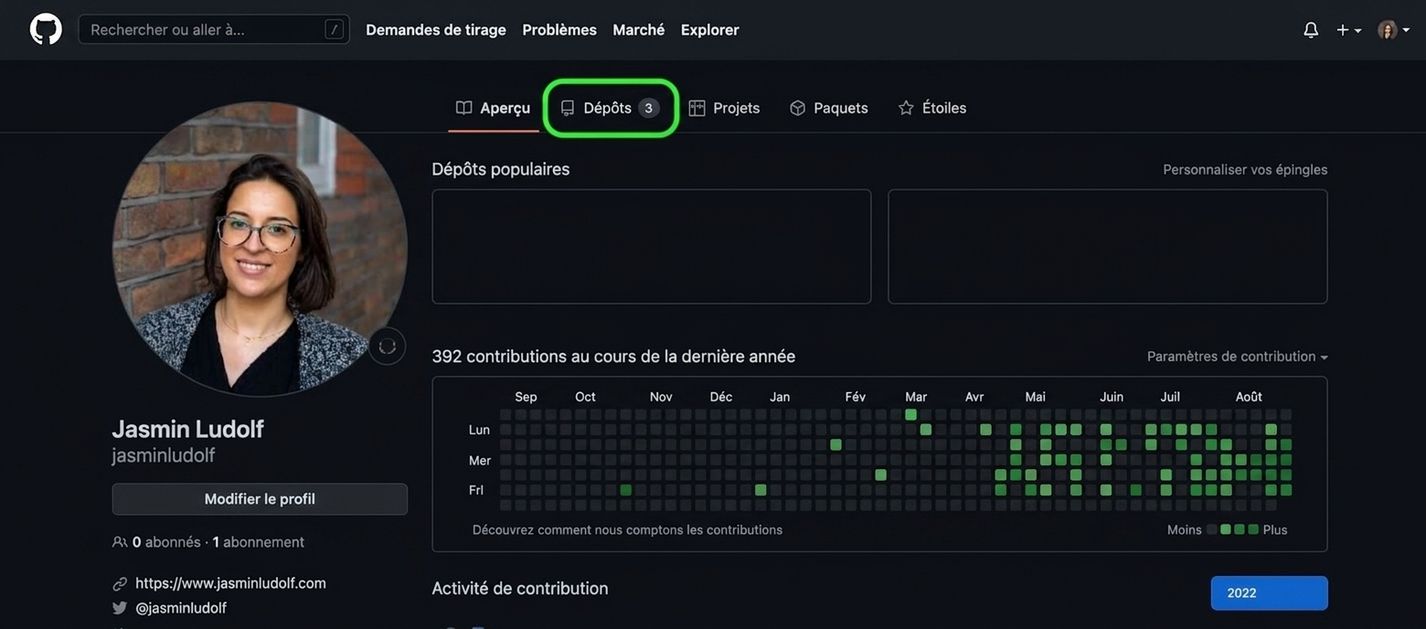
Task: Click the large profile photo
Action: (260, 249)
